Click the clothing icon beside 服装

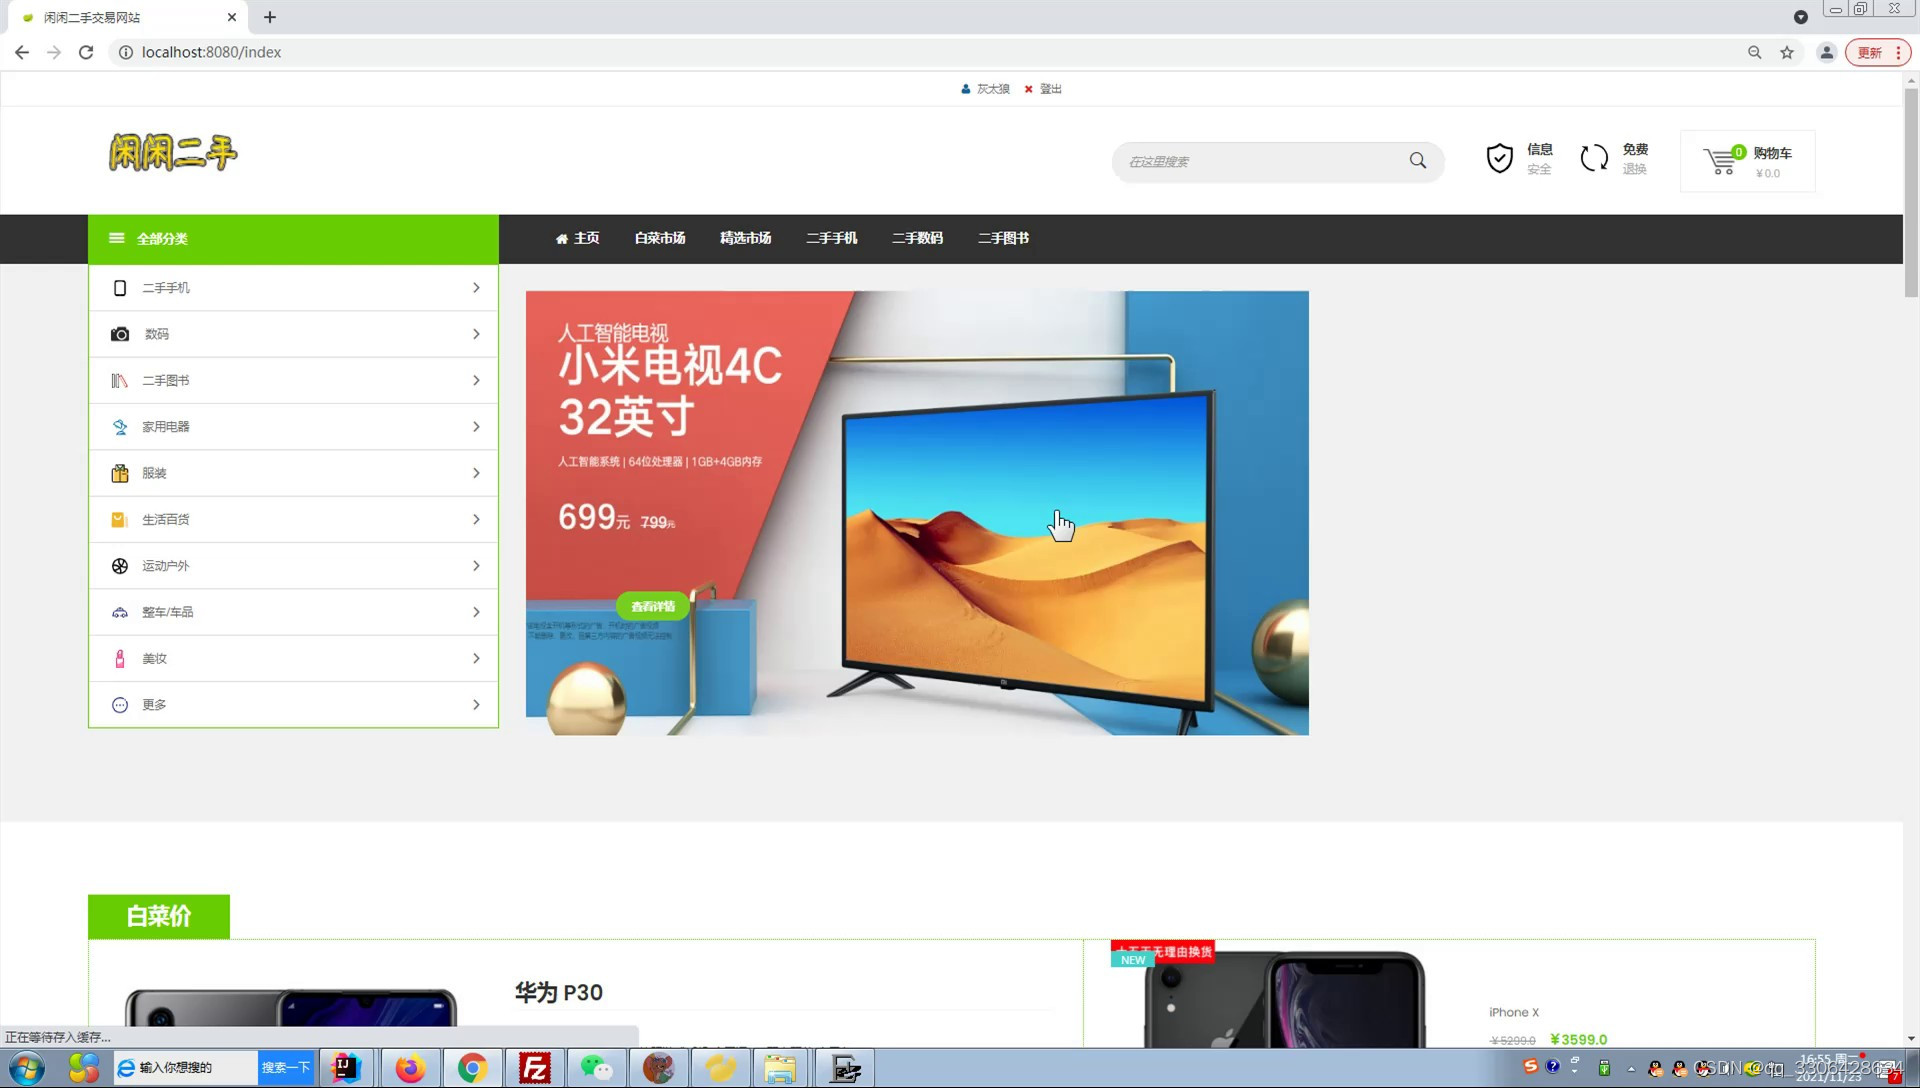pos(120,473)
